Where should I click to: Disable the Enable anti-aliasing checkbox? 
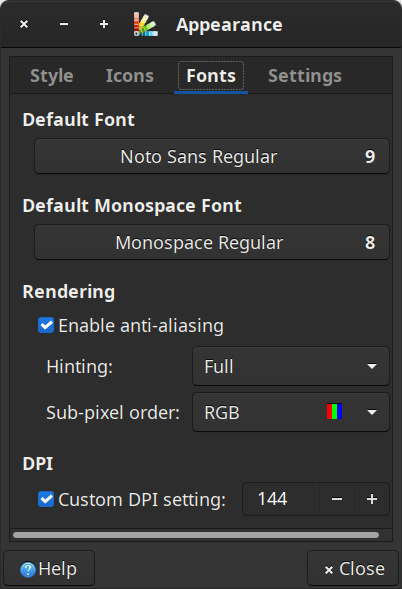click(x=46, y=325)
